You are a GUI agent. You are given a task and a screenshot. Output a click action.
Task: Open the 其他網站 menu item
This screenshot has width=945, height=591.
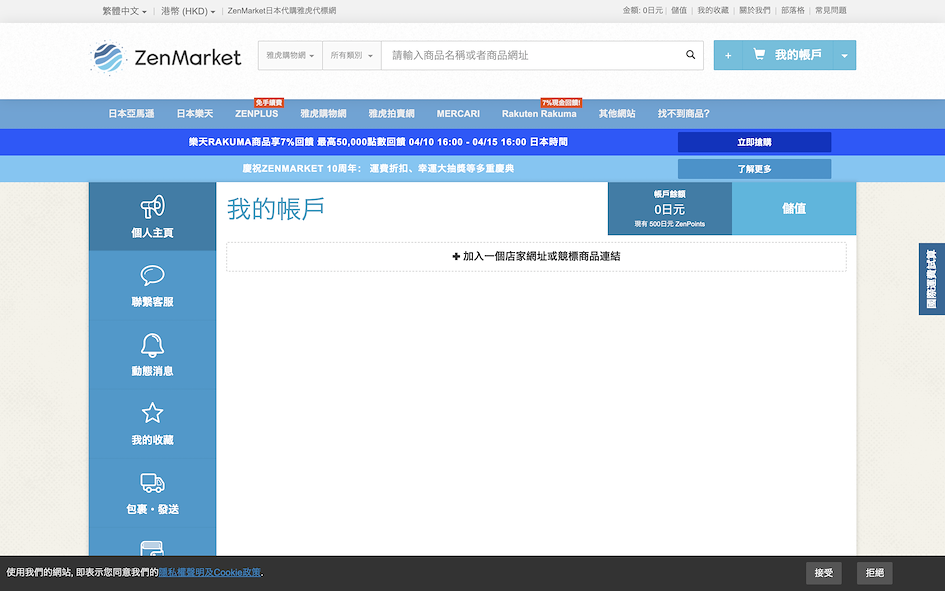(617, 114)
